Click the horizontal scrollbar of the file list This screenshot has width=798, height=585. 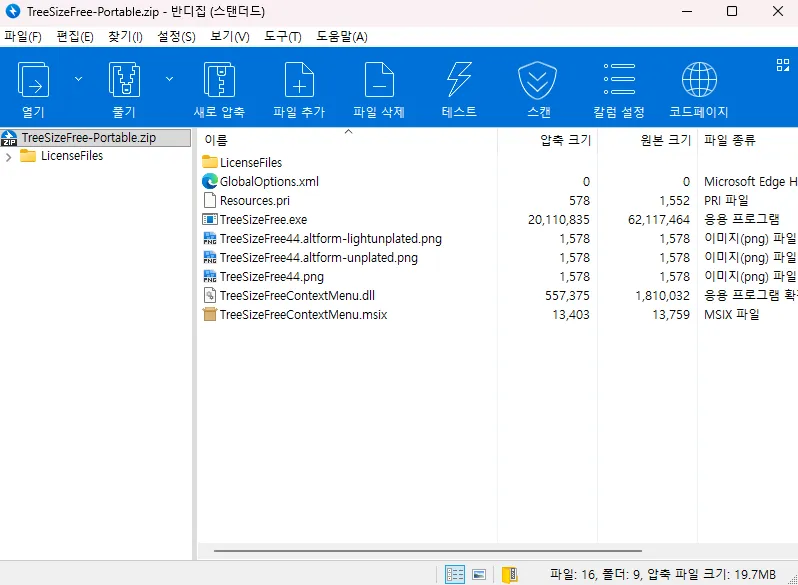[x=428, y=550]
